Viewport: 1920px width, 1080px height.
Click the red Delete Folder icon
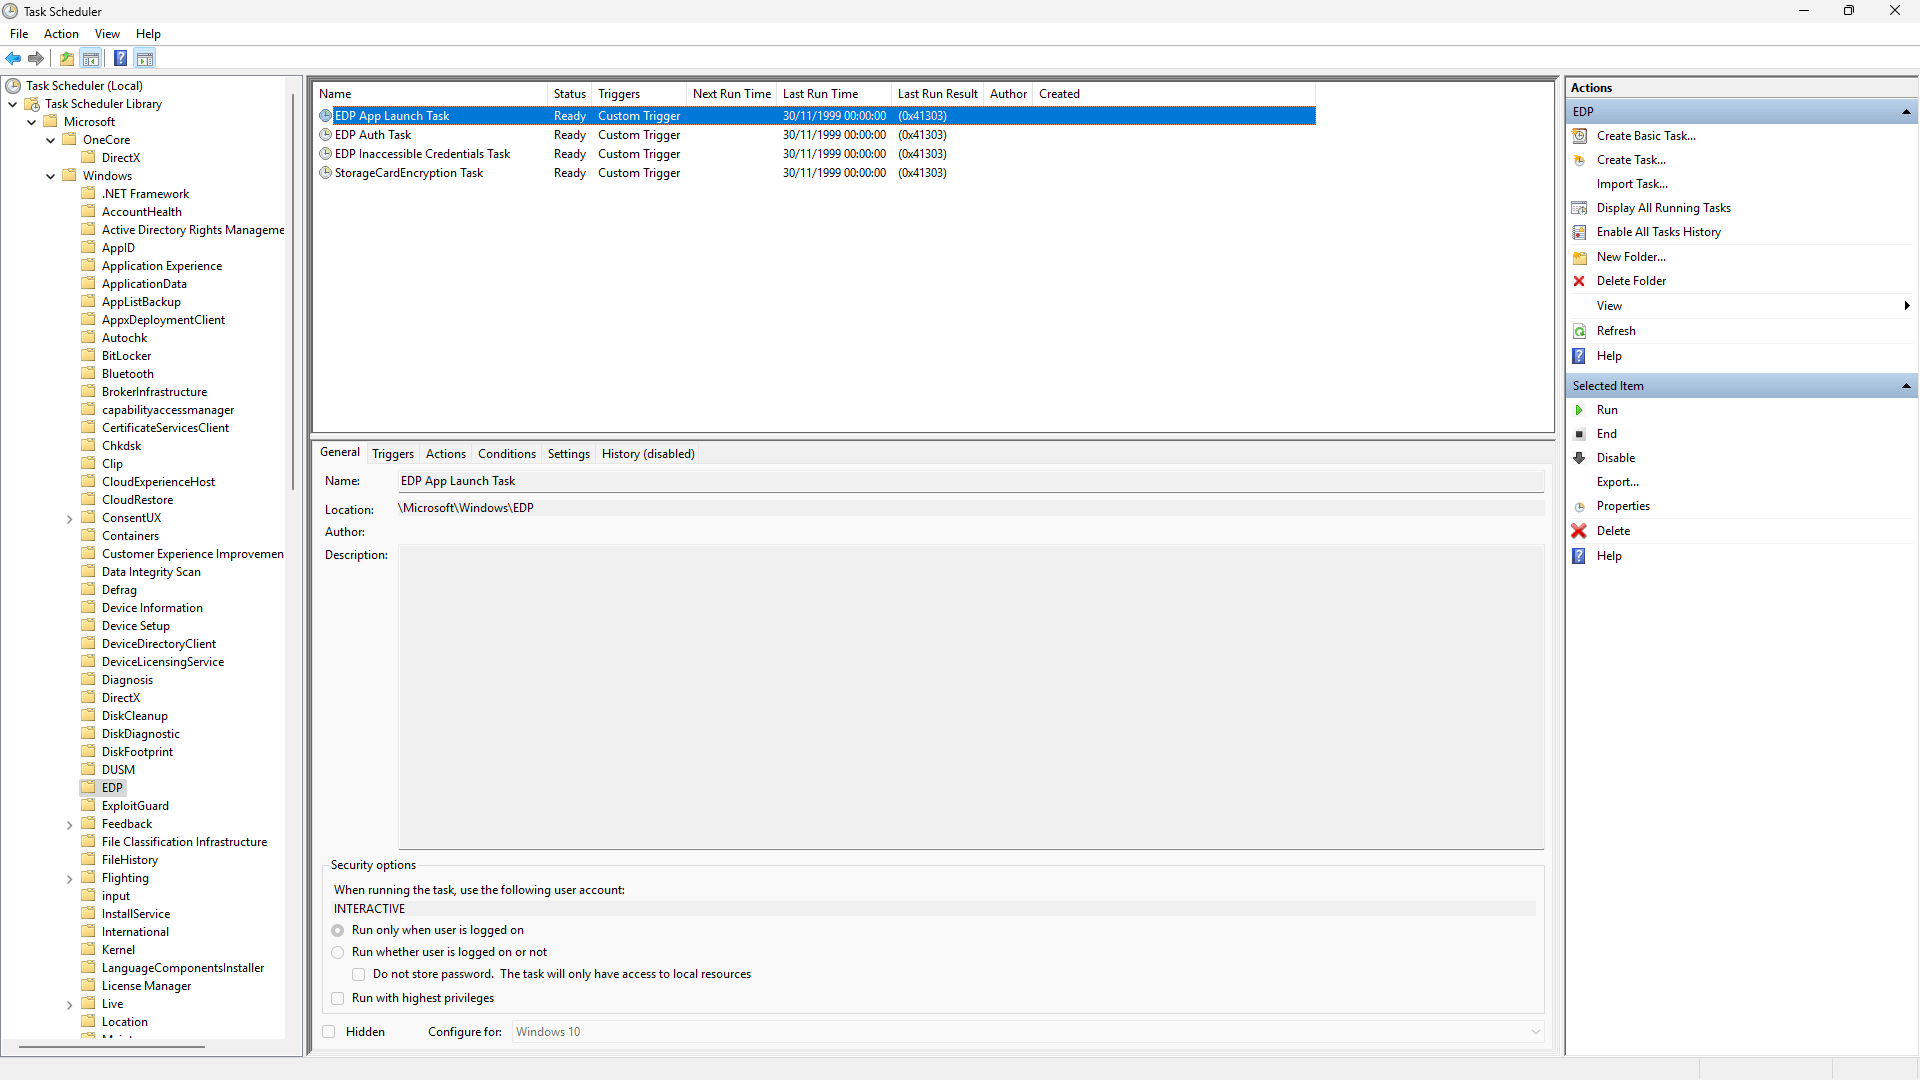click(x=1580, y=281)
